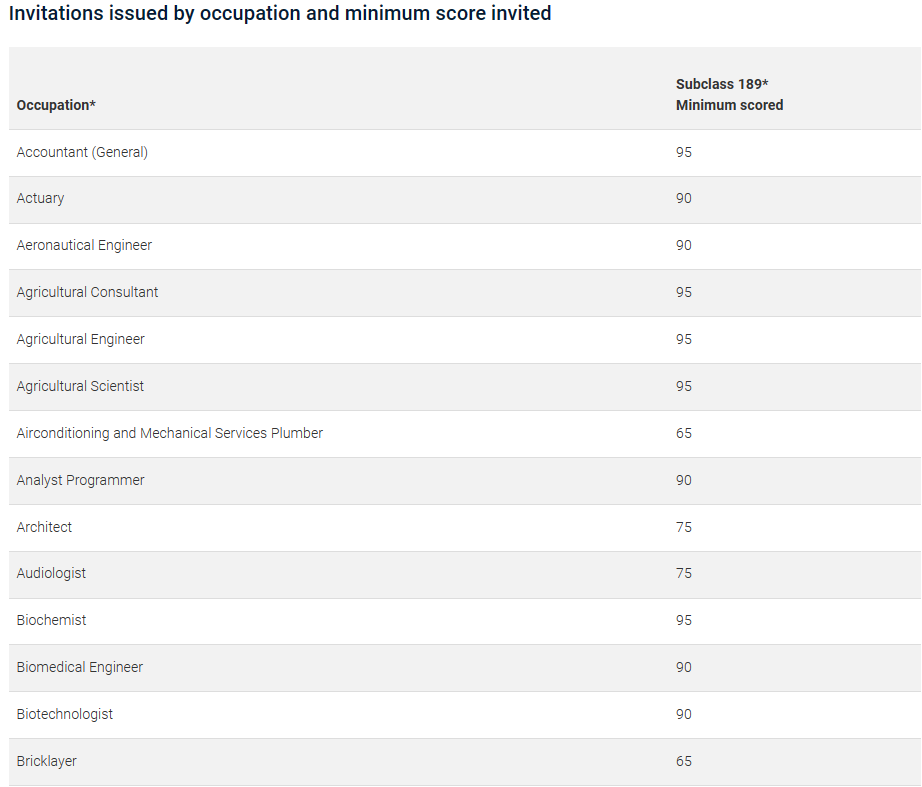Click the Biomedical Engineer occupation cell
The height and width of the screenshot is (787, 922).
point(80,667)
